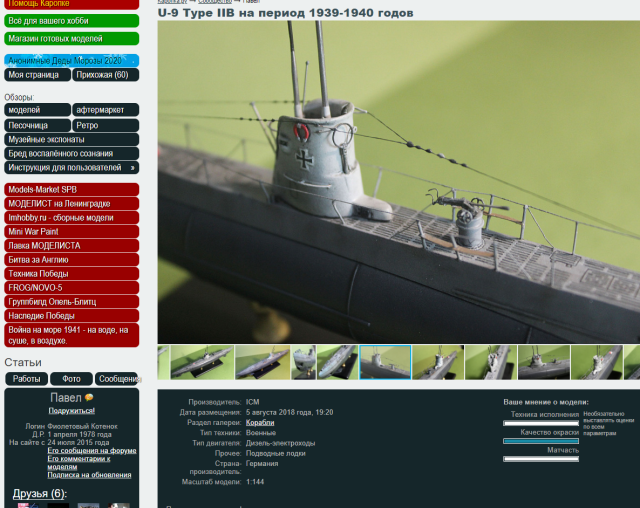This screenshot has width=640, height=508.
Task: Open the Сообщения tab
Action: tap(117, 379)
